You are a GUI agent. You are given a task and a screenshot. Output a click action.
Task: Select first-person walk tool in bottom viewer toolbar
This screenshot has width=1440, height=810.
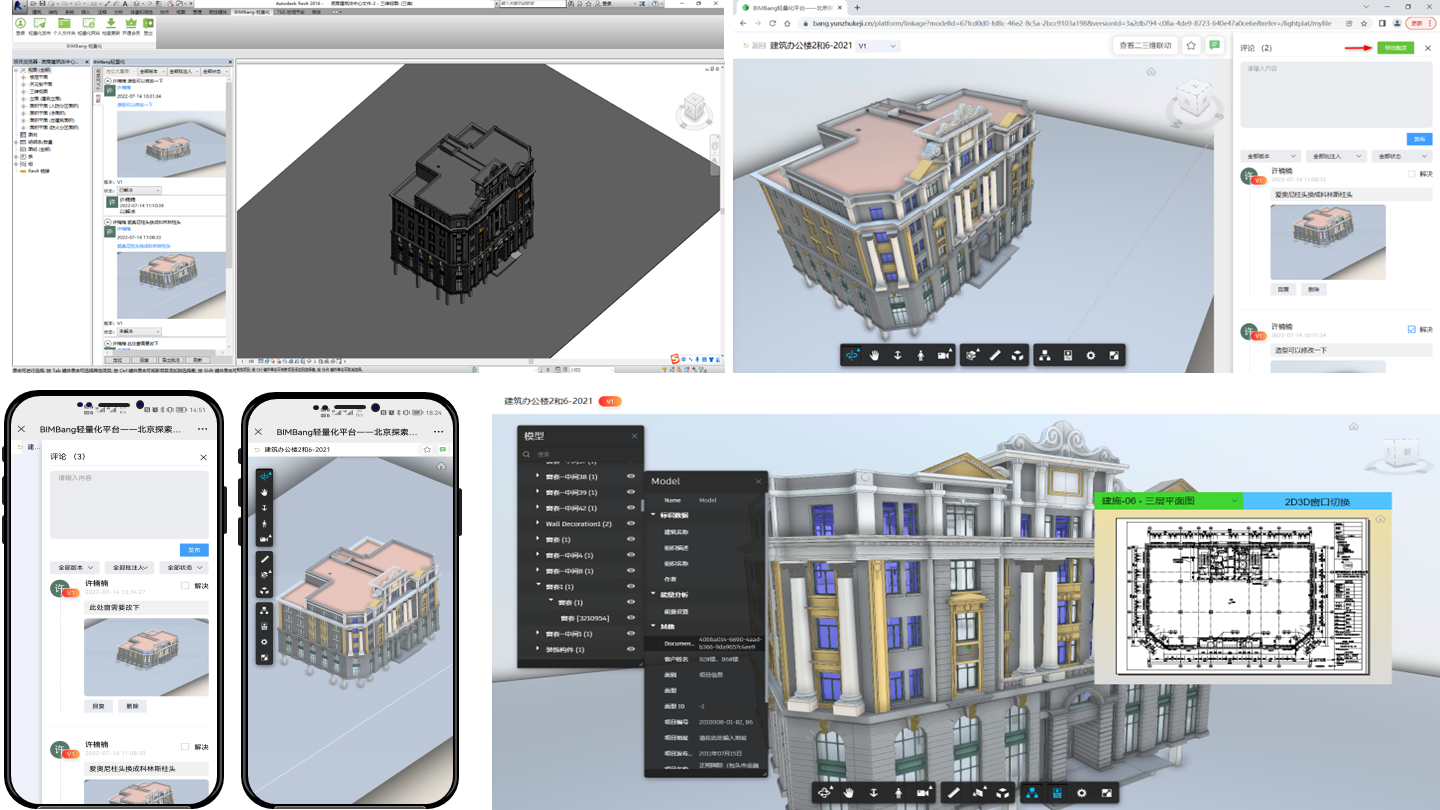click(897, 792)
